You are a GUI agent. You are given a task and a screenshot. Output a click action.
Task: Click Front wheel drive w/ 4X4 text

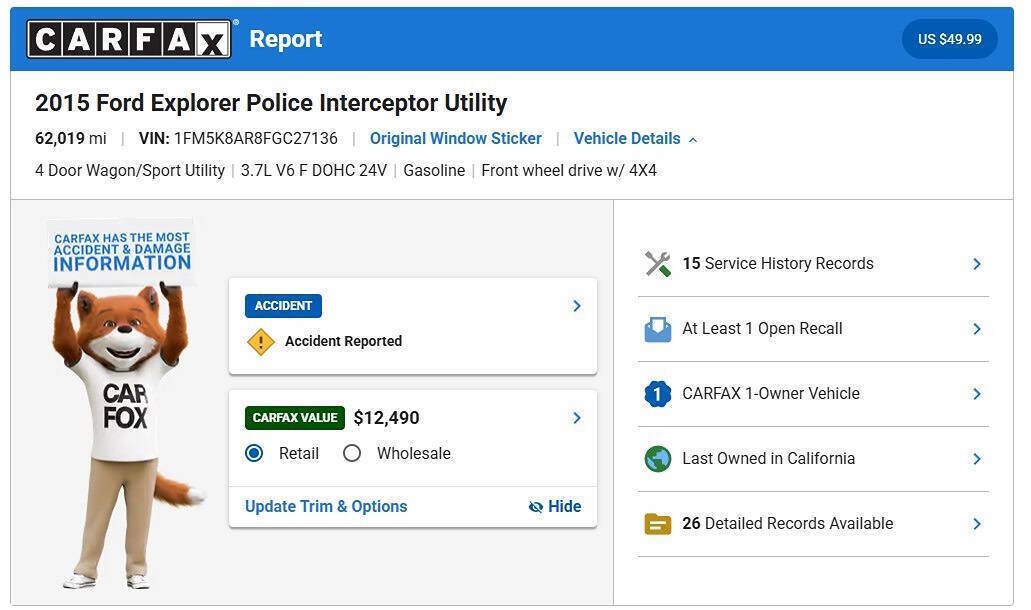569,171
